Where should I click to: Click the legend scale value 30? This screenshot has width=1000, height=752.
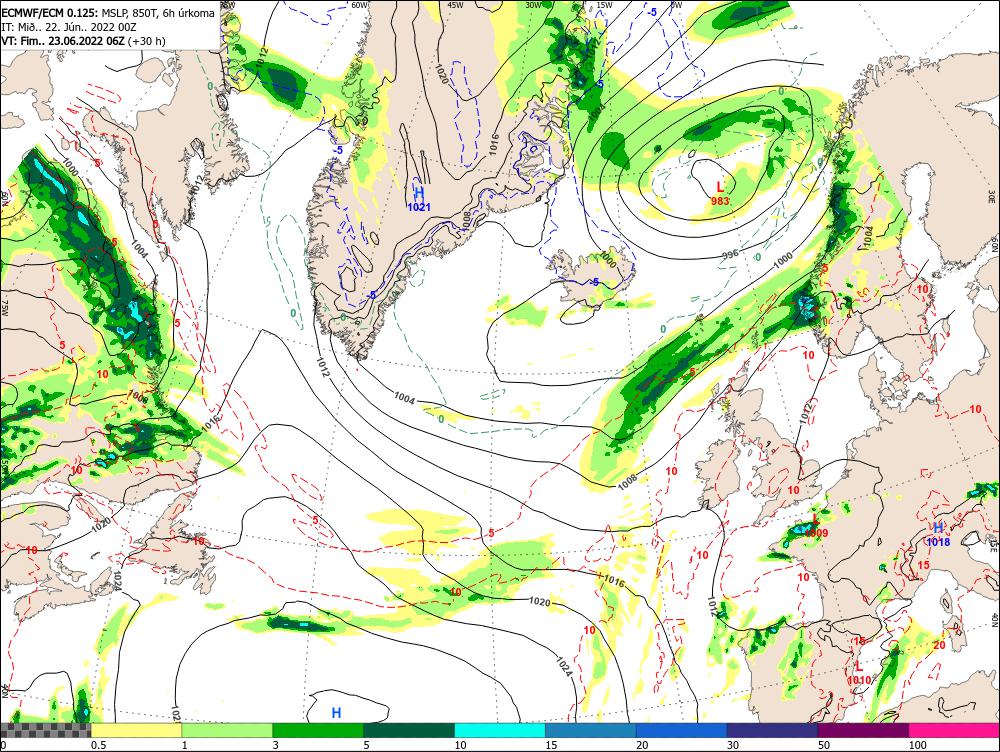pos(733,745)
